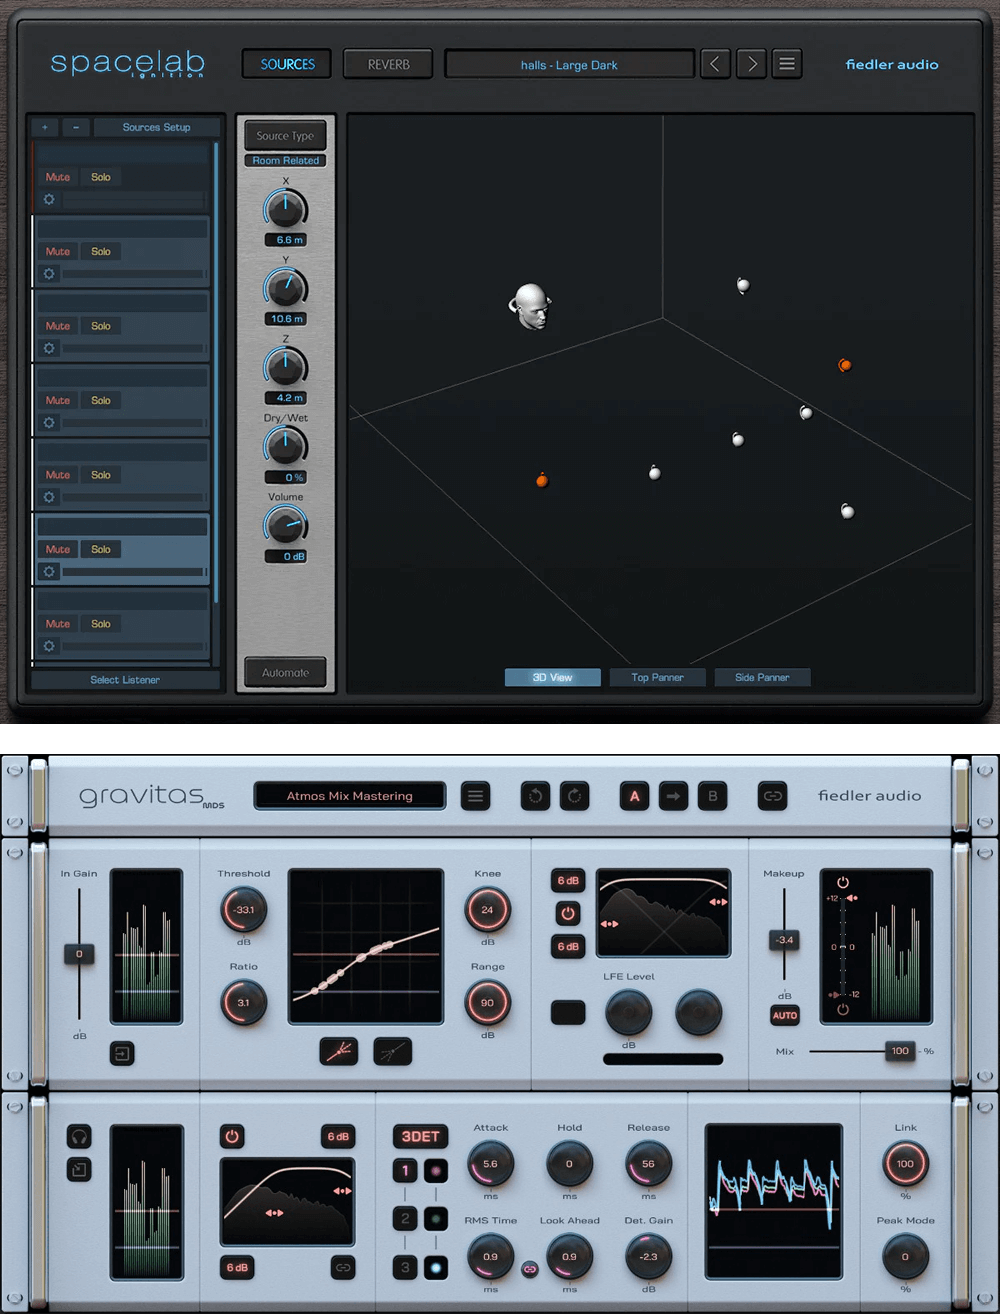Click the link icon between RMS and Look Ahead

click(530, 1268)
